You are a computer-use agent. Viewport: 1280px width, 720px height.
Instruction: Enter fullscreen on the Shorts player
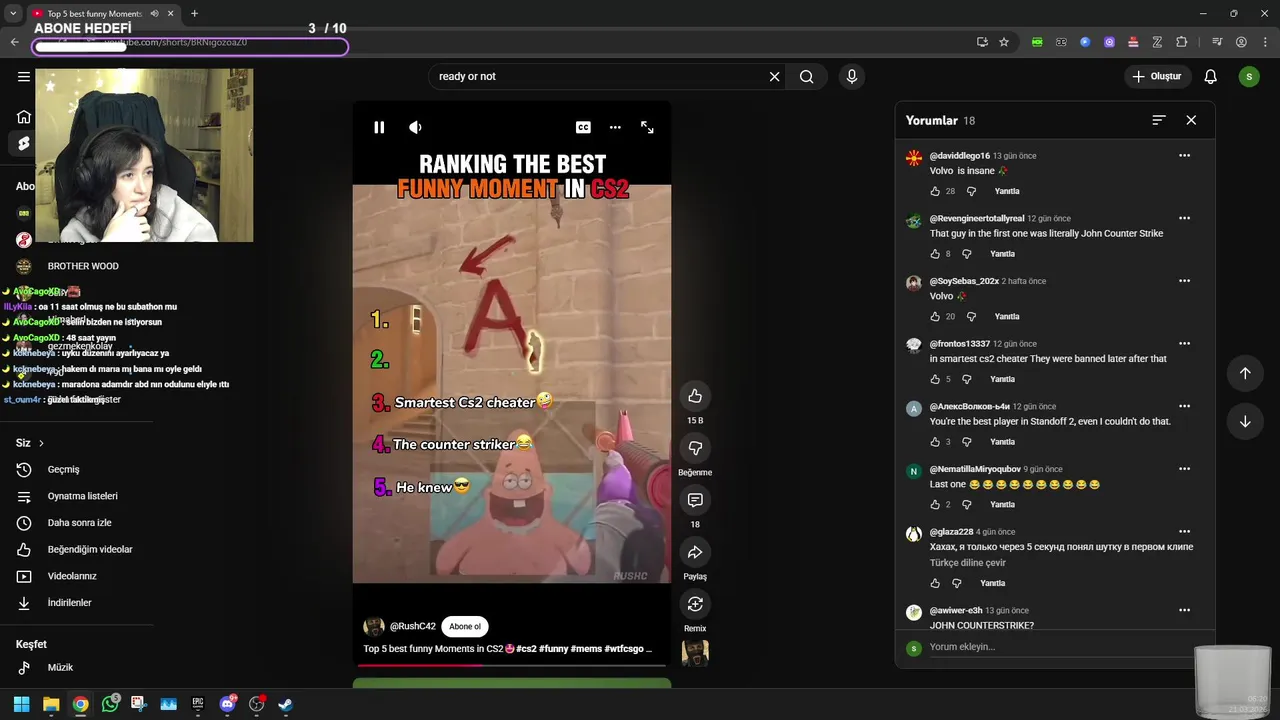[x=647, y=127]
